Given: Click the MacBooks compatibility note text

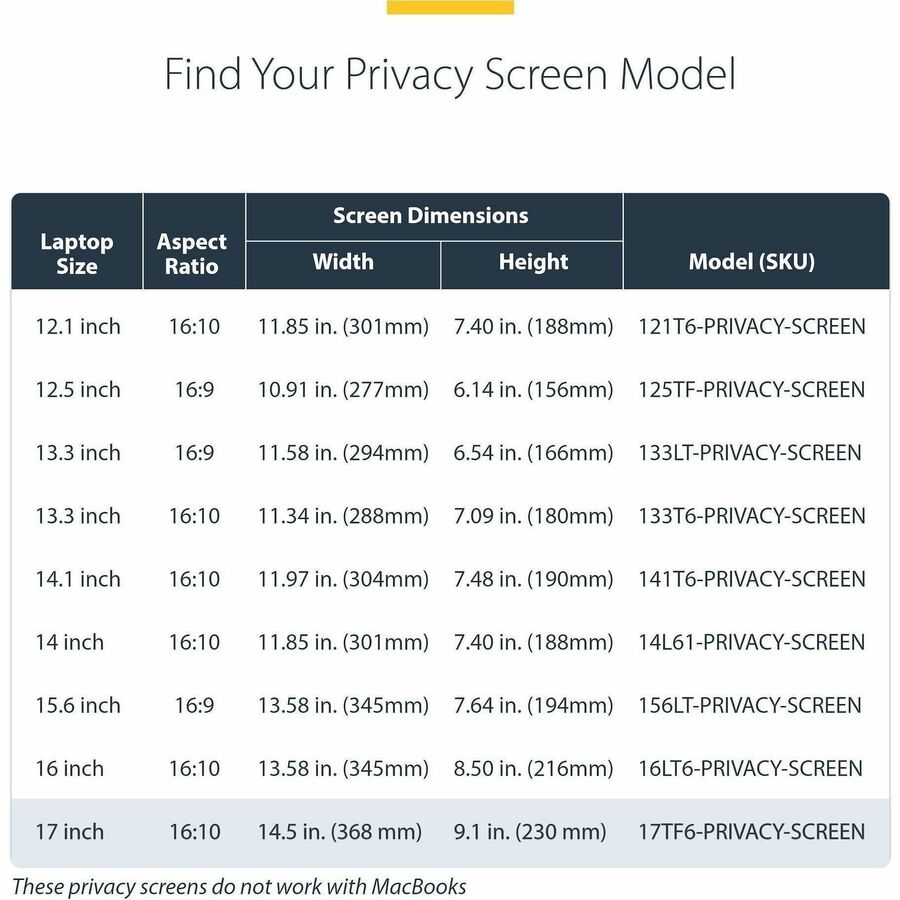Looking at the screenshot, I should (x=239, y=886).
